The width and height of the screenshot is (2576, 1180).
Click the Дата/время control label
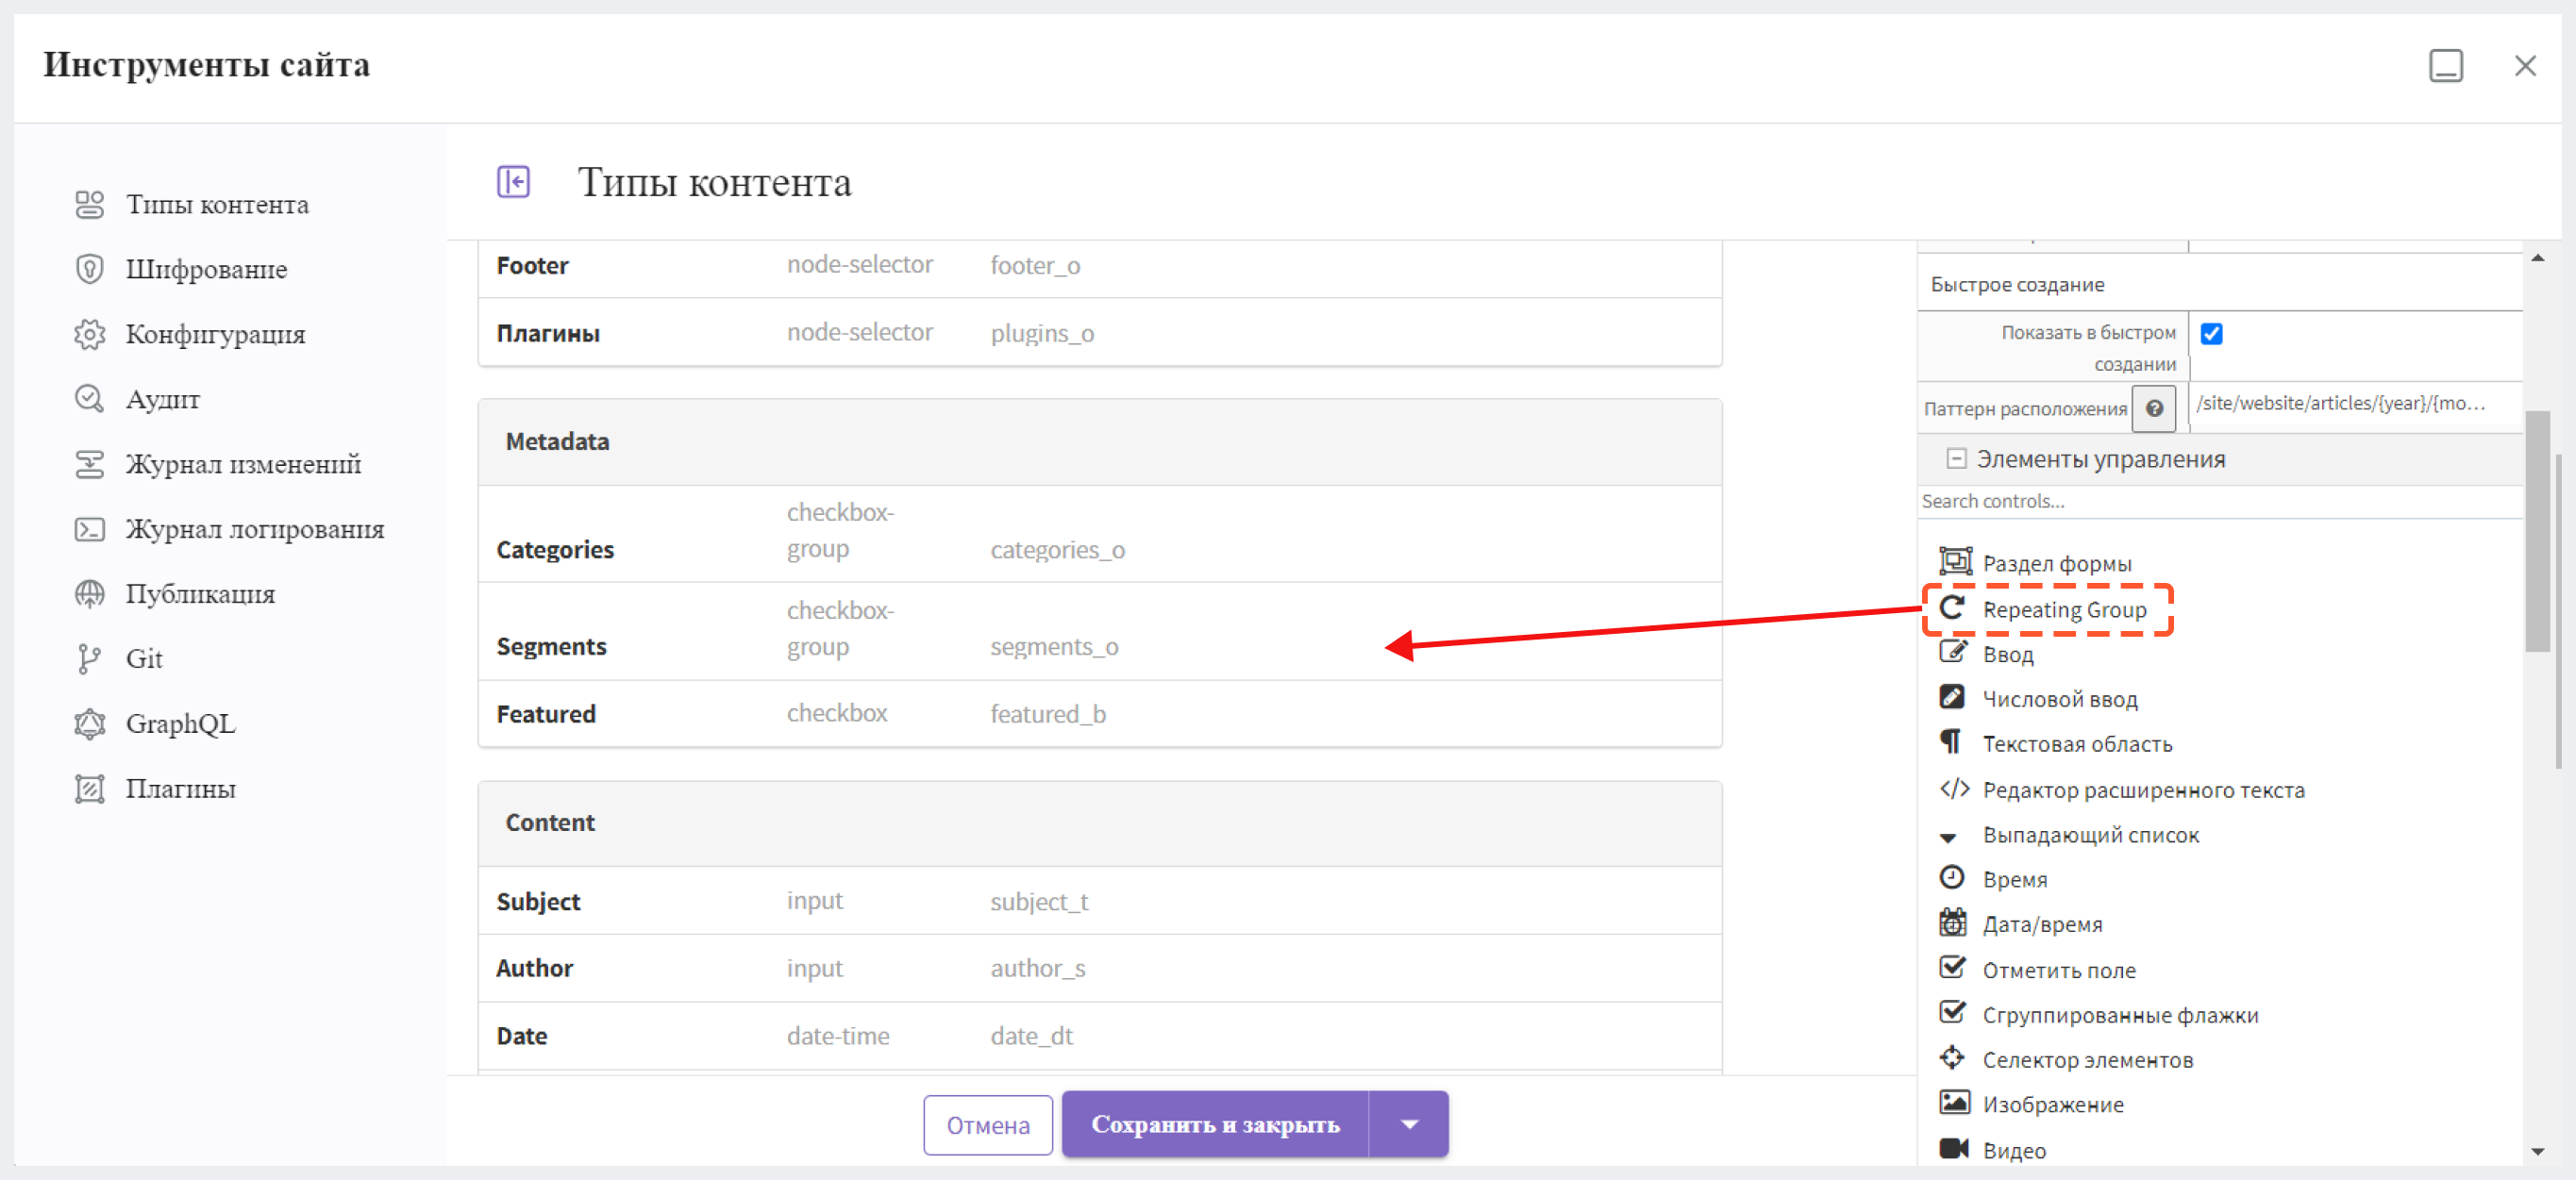click(x=2042, y=925)
